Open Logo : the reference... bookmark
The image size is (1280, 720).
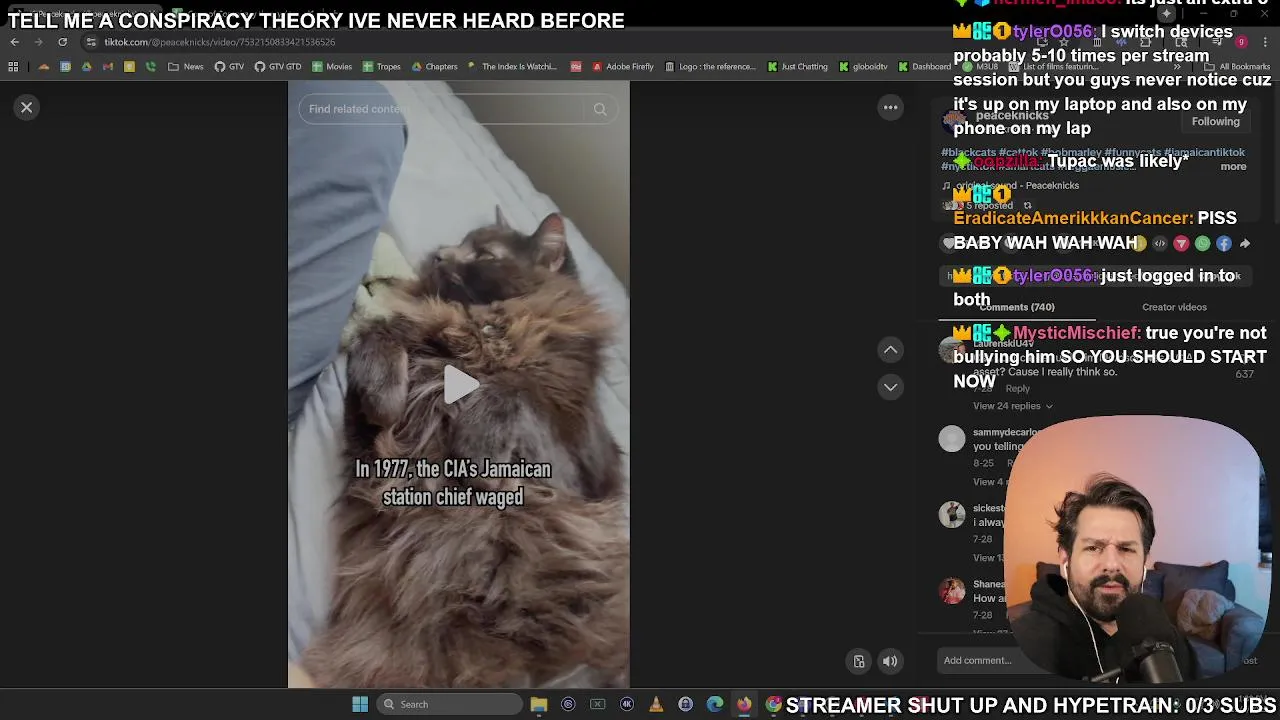tap(710, 67)
